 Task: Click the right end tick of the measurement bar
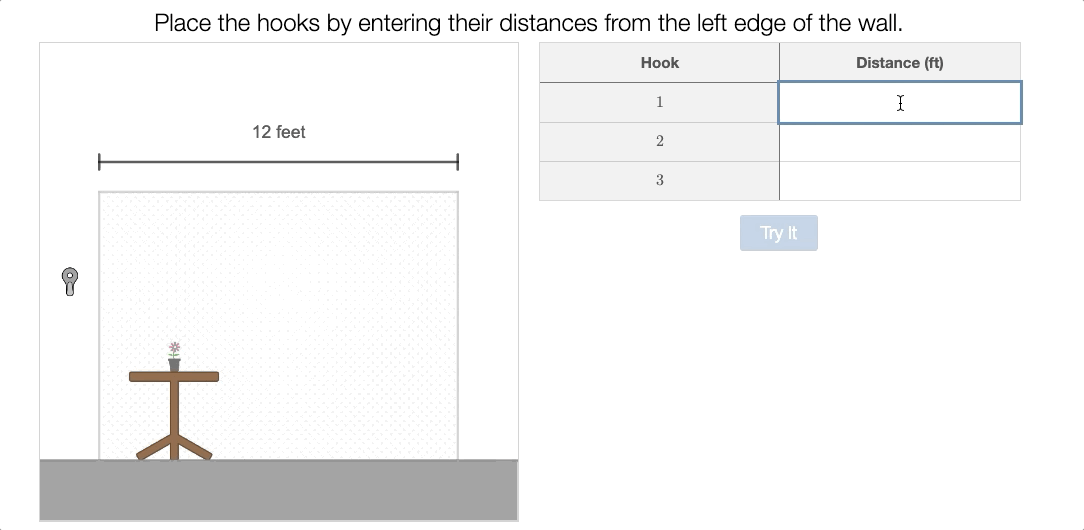[x=458, y=162]
